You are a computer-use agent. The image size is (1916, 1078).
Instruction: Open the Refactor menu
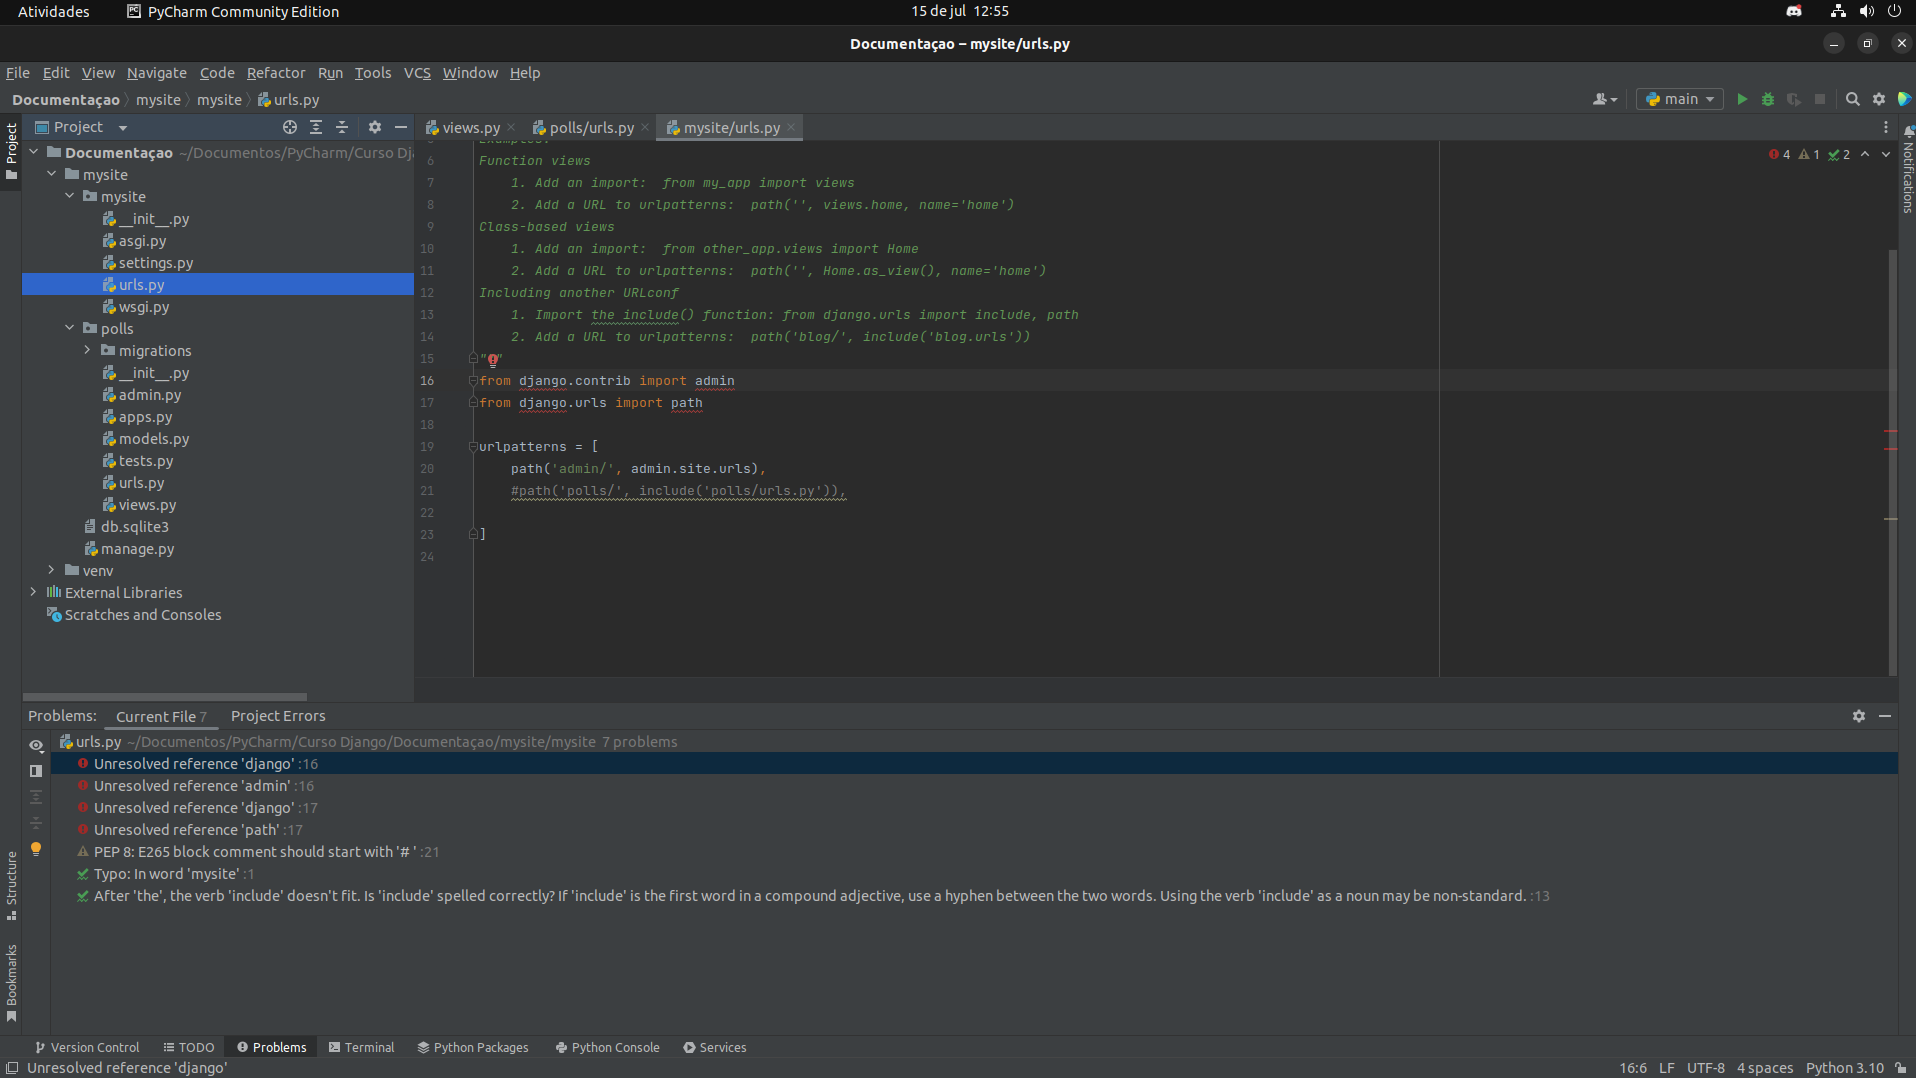click(276, 73)
